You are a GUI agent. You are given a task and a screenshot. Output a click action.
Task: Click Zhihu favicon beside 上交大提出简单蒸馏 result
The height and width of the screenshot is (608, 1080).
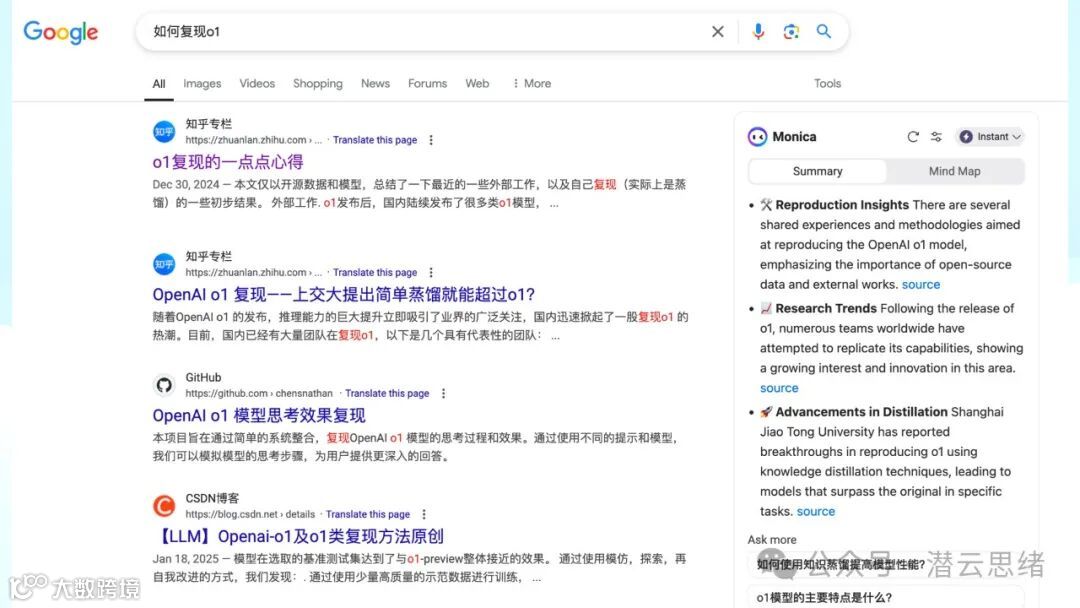coord(164,264)
